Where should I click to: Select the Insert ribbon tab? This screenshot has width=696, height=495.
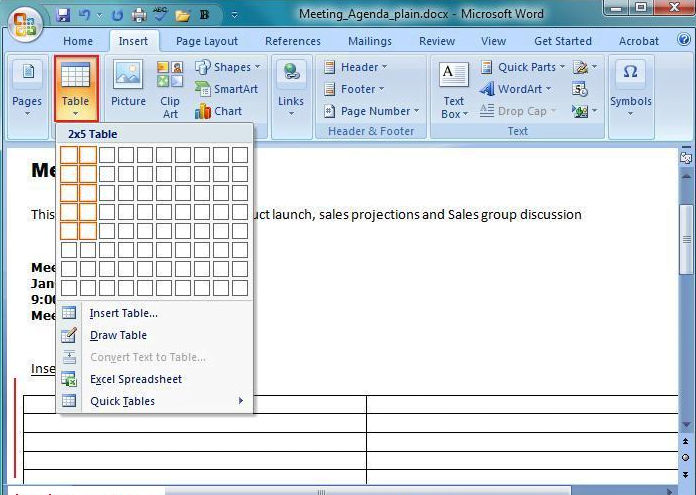point(133,41)
